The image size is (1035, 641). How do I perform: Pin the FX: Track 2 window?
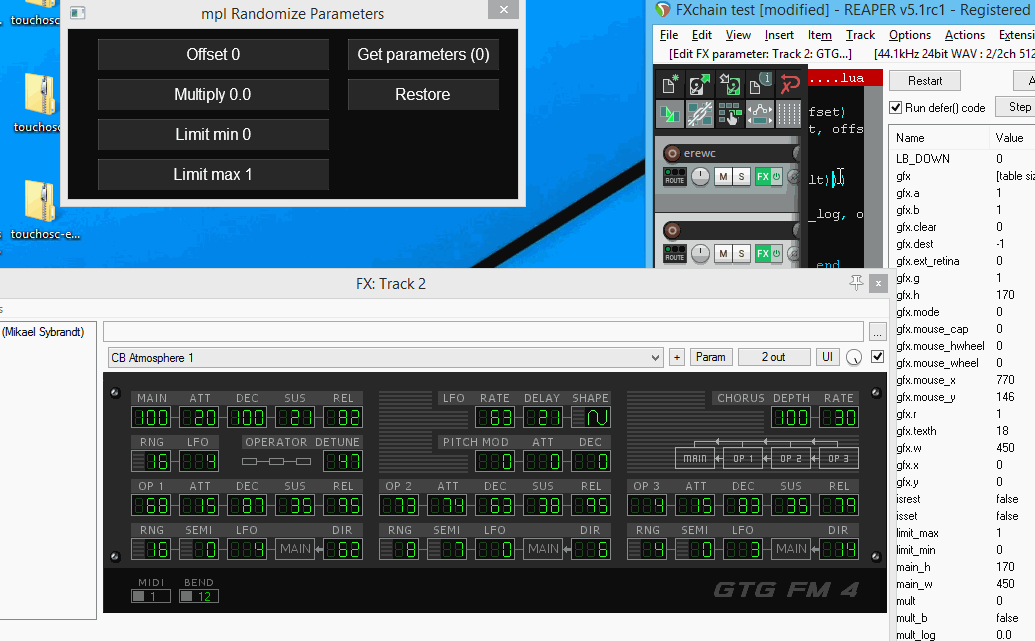click(856, 283)
